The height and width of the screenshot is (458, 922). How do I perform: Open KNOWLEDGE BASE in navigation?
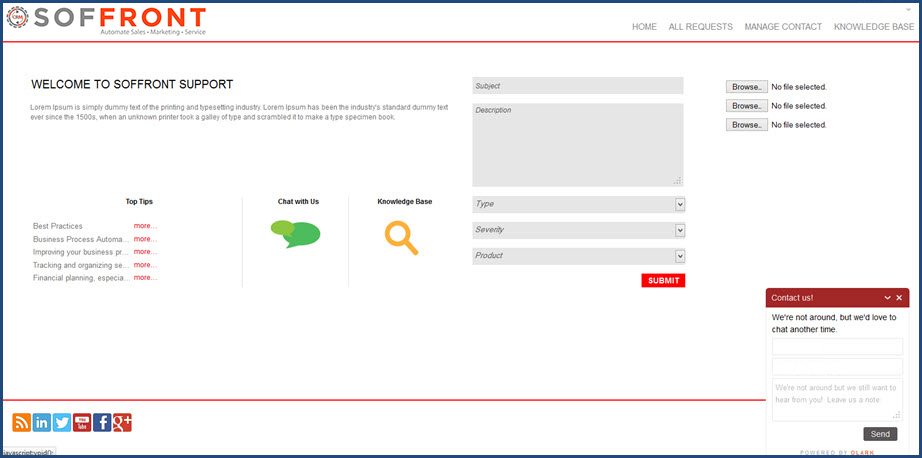point(874,27)
